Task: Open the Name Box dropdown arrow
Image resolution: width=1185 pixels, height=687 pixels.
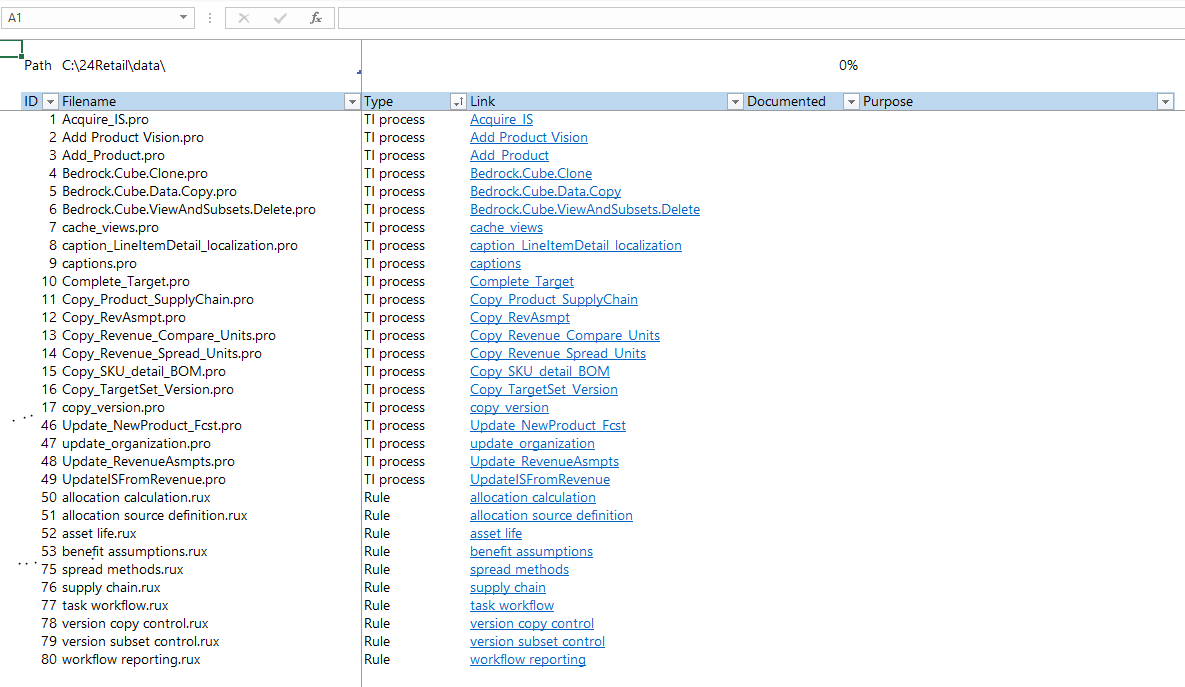Action: 184,18
